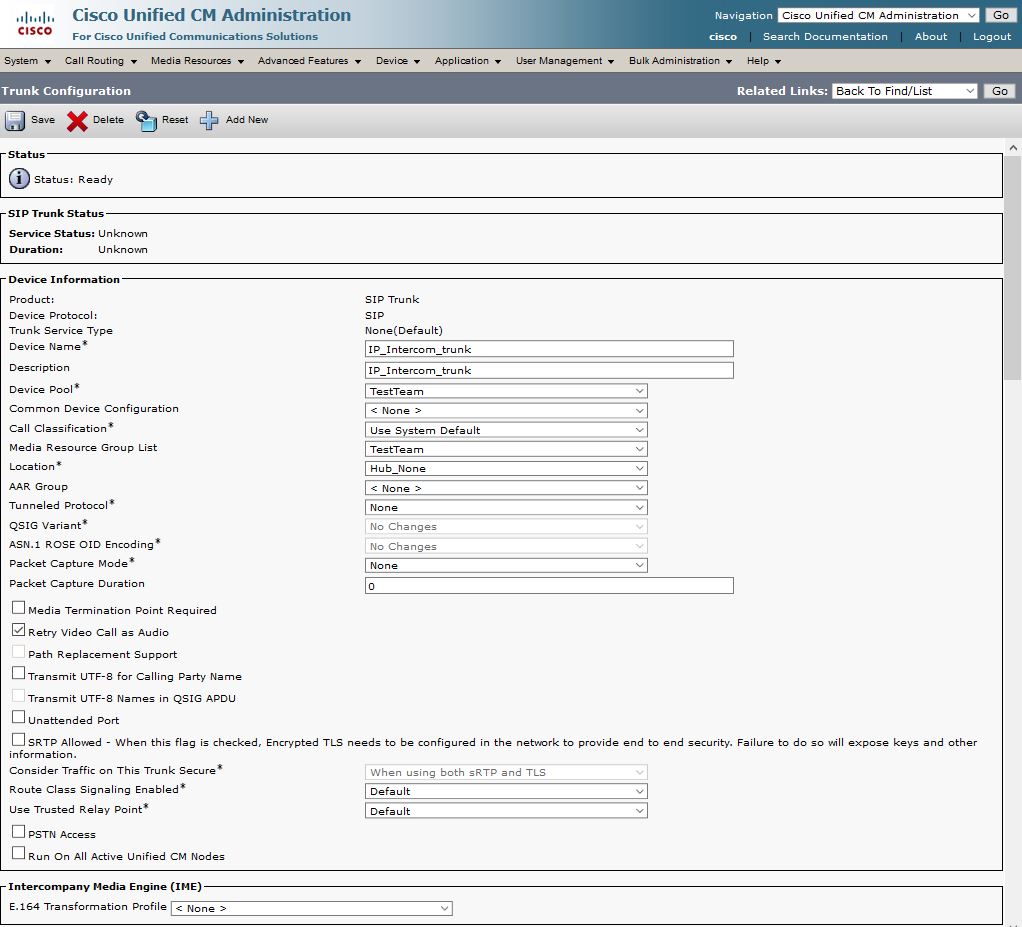1022x927 pixels.
Task: Open the Related Links dropdown
Action: click(x=904, y=91)
